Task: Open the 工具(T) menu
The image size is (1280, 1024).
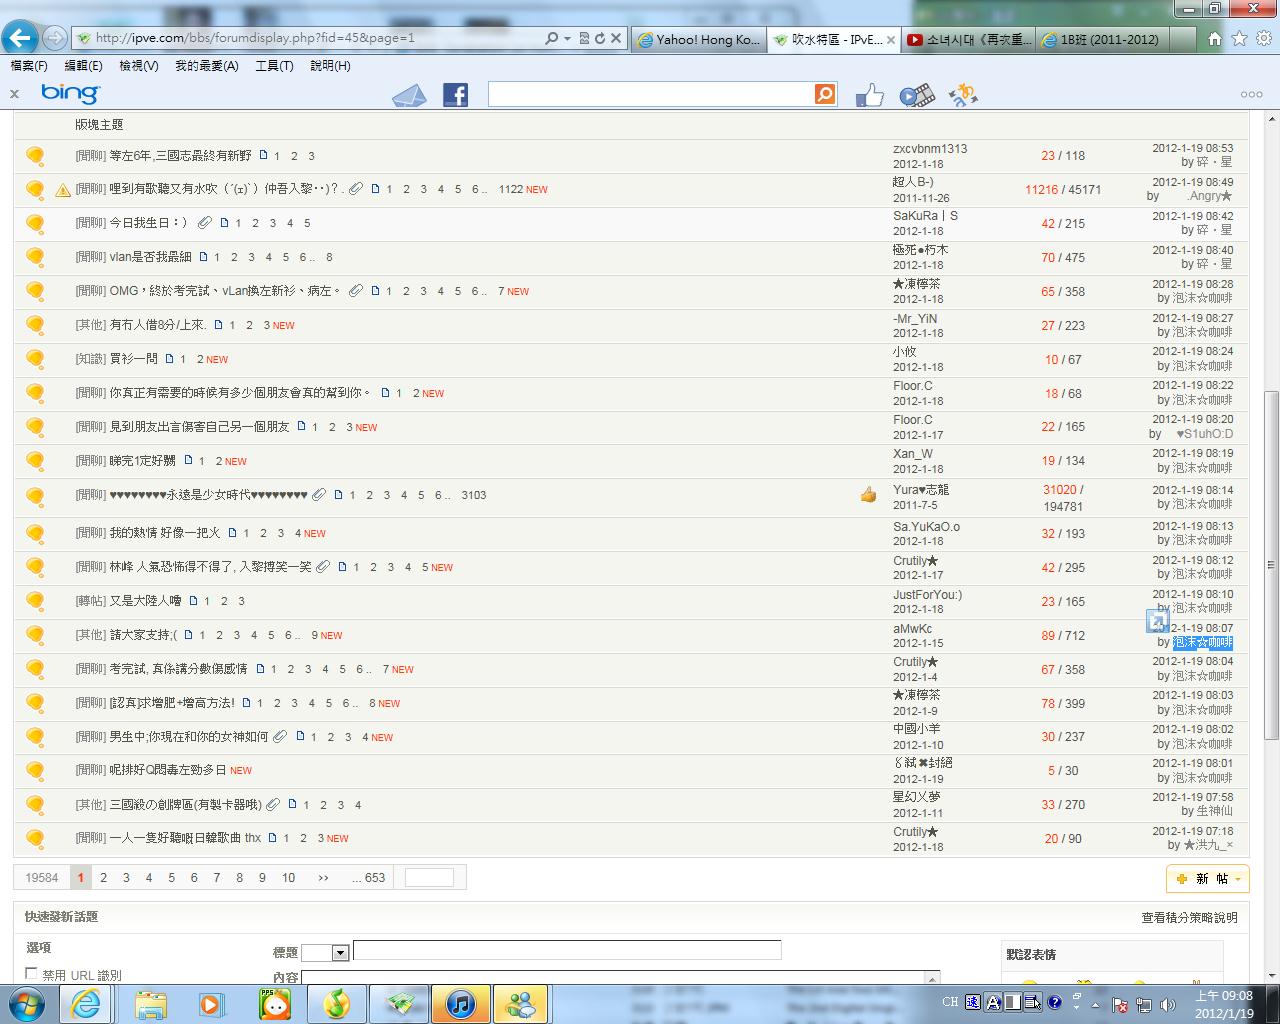Action: (274, 66)
